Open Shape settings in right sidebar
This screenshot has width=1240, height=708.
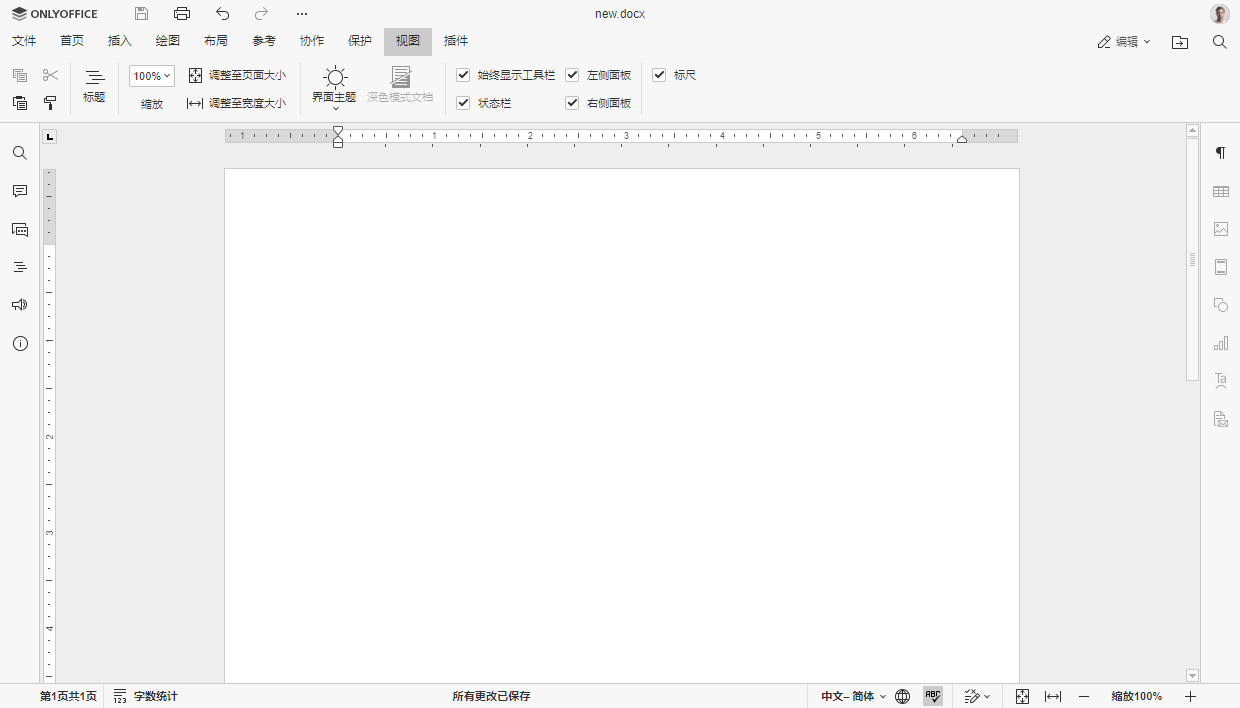click(1221, 305)
